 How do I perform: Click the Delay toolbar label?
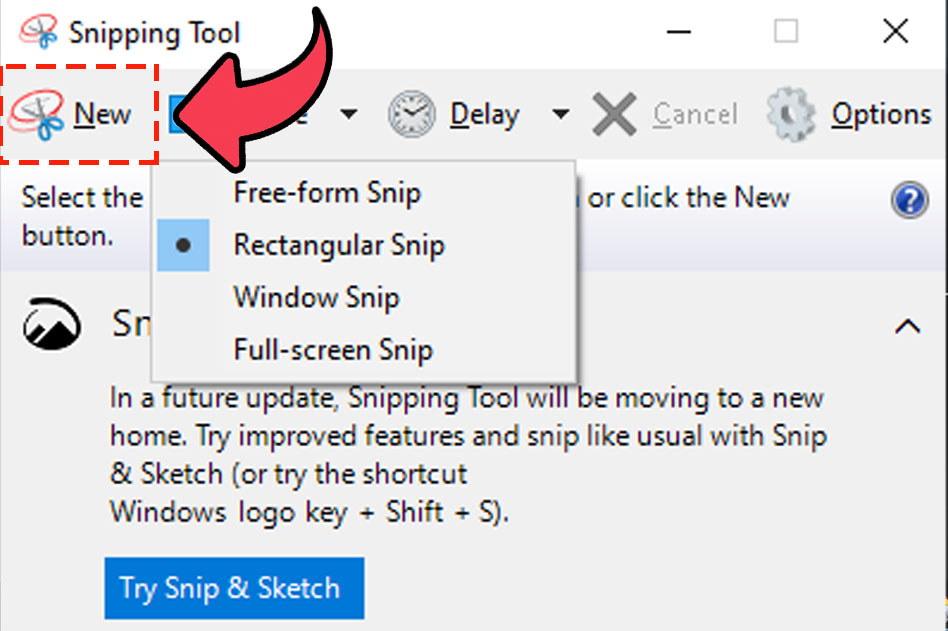pos(485,115)
